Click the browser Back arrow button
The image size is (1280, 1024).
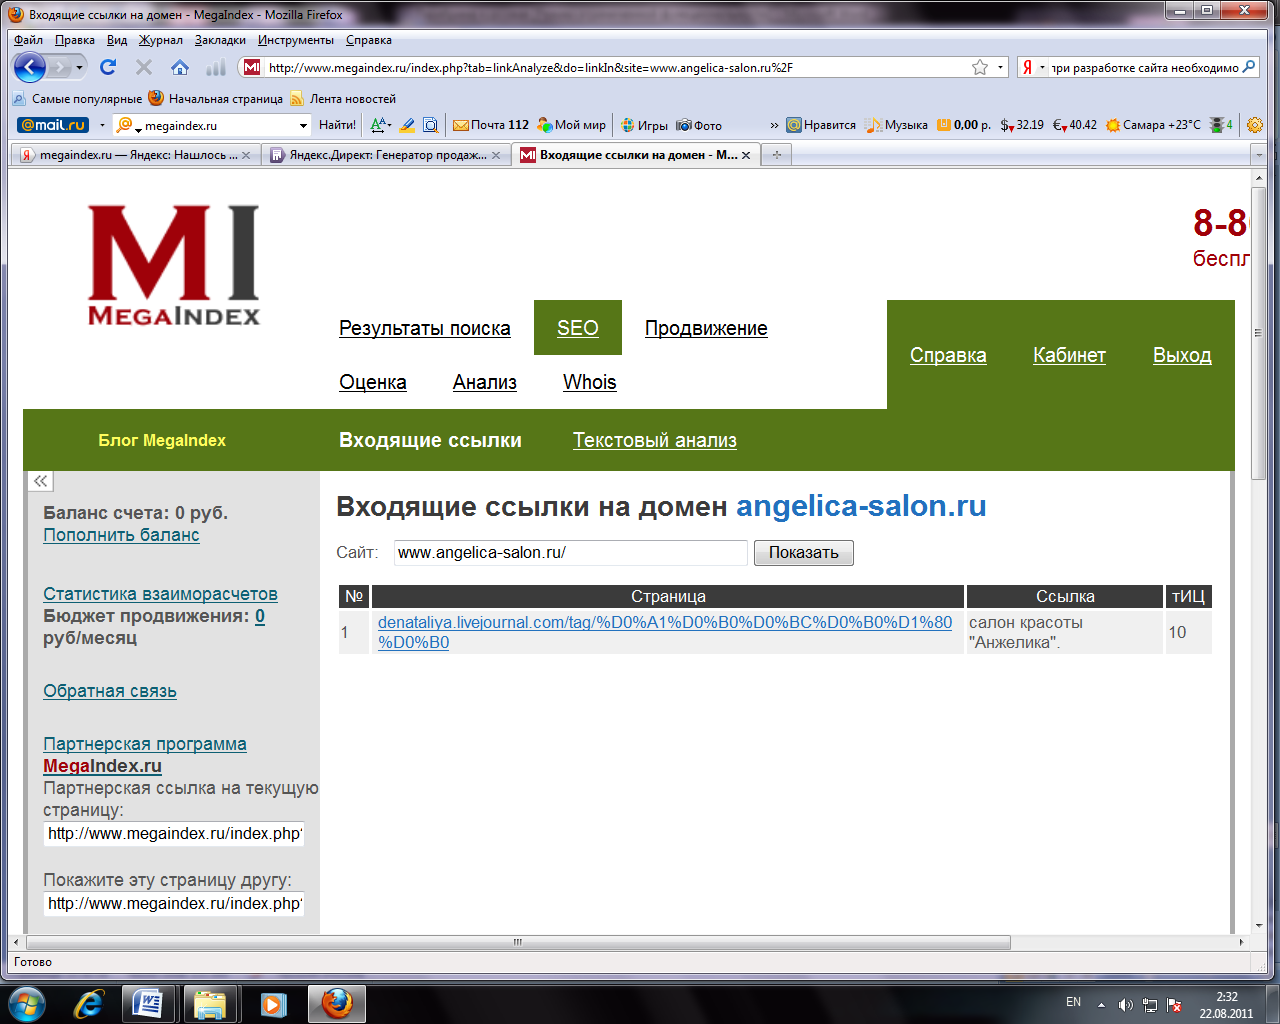tap(30, 67)
